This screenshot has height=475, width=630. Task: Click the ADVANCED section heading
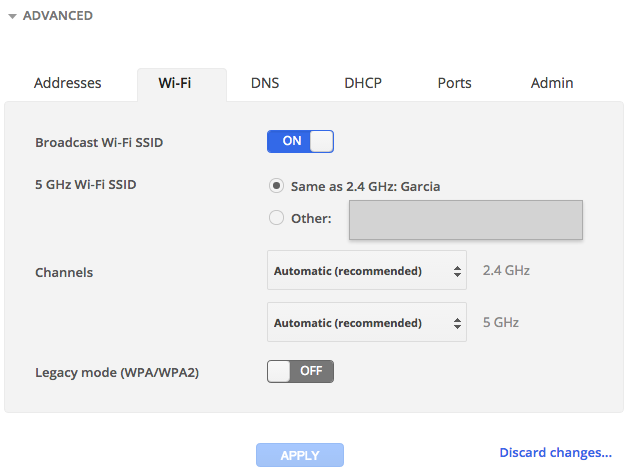(58, 16)
